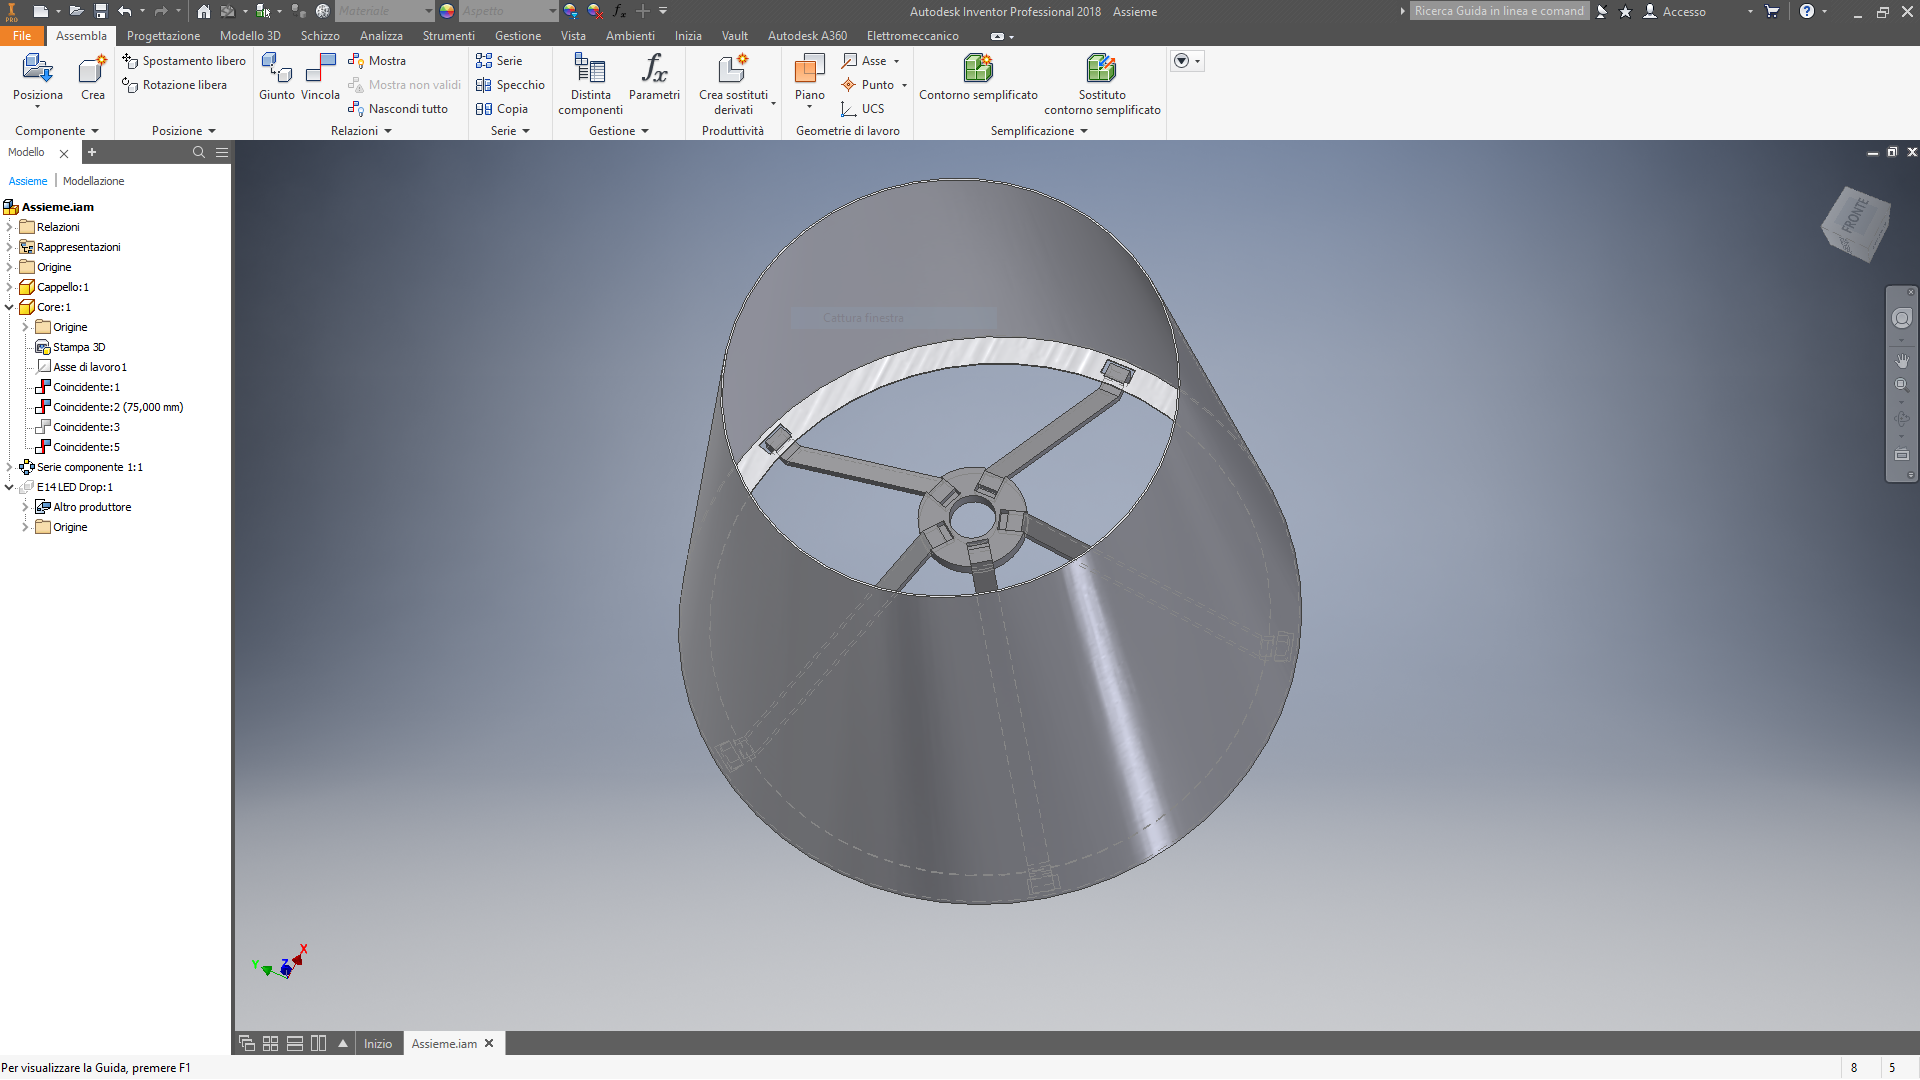Open the Analizza ribbon tab
Viewport: 1920px width, 1080px height.
pyautogui.click(x=381, y=36)
